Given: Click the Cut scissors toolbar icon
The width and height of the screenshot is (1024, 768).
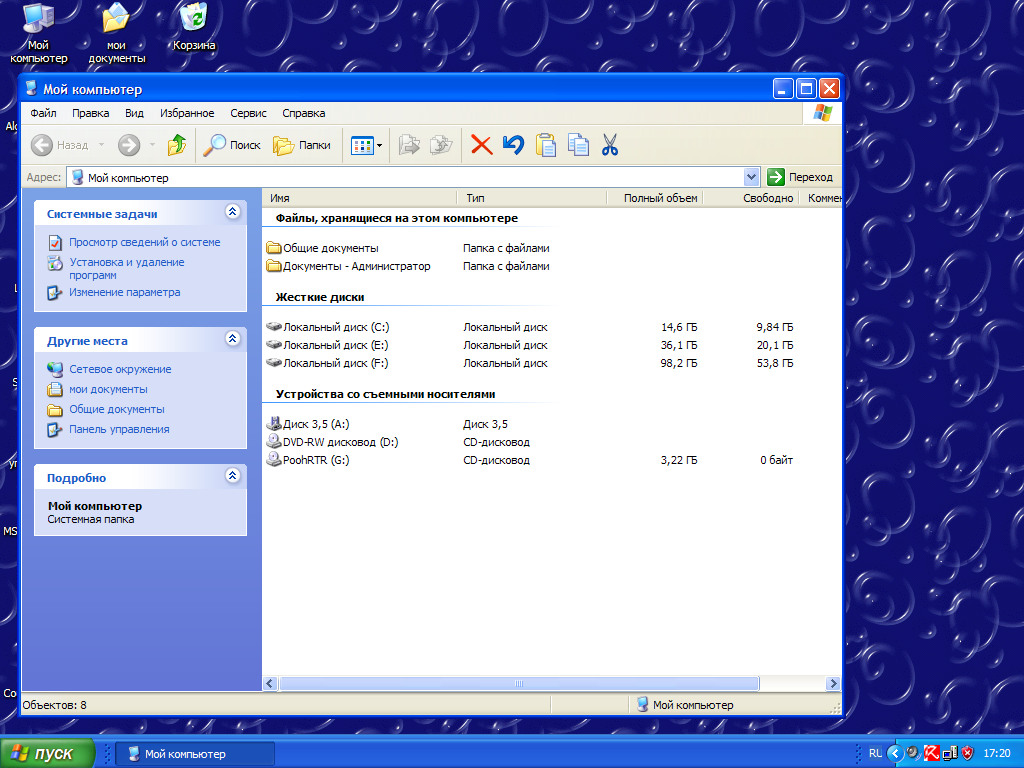Looking at the screenshot, I should click(610, 145).
